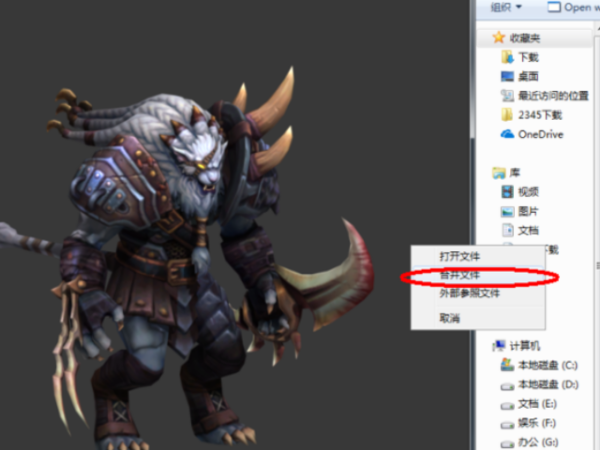Open 最近访问的位置
Screen dimensions: 600x450
pyautogui.click(x=553, y=96)
